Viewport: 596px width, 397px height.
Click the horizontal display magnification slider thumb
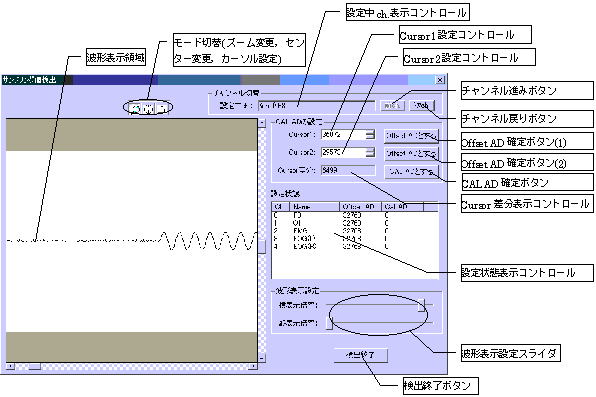pyautogui.click(x=422, y=305)
